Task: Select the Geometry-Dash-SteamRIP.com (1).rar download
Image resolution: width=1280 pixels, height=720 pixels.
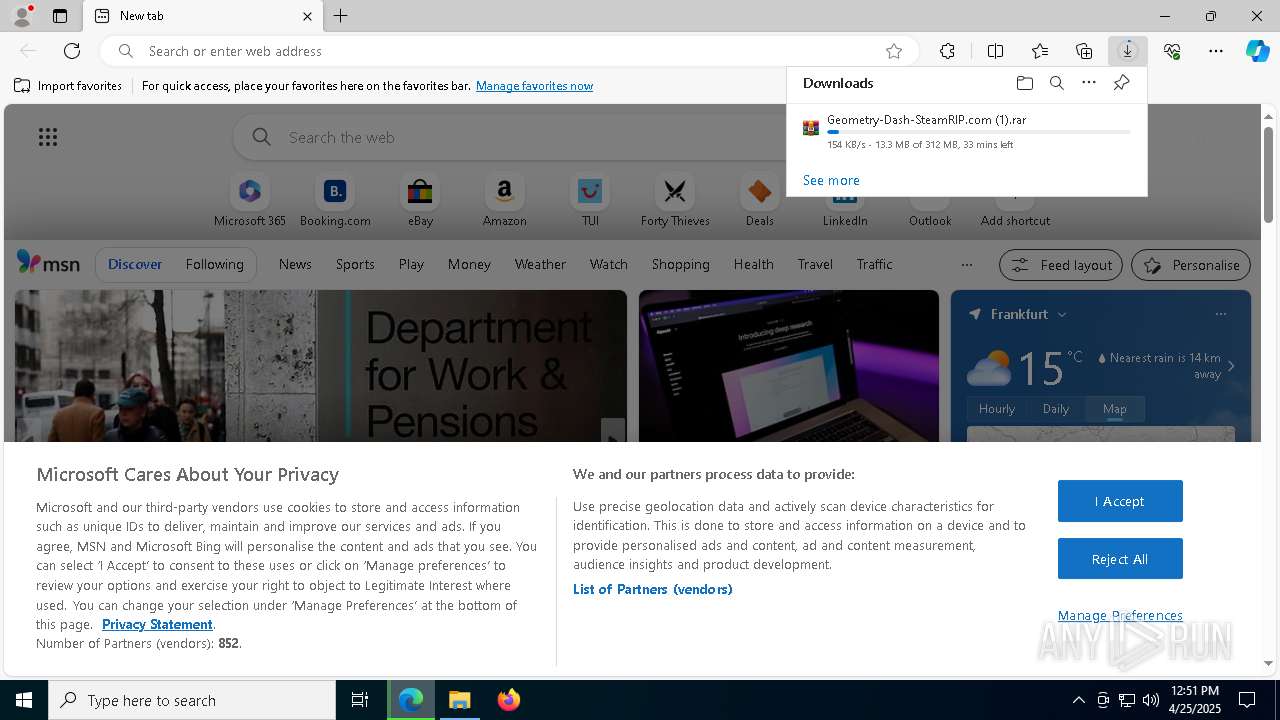Action: [x=966, y=131]
